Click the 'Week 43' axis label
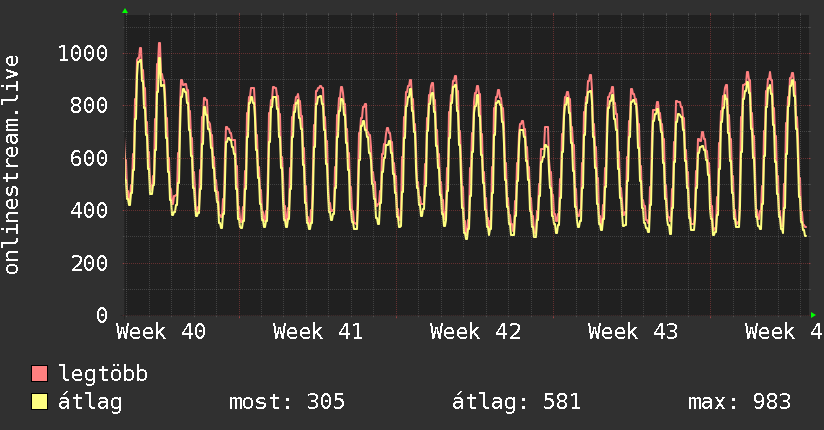Image resolution: width=824 pixels, height=430 pixels. [x=633, y=332]
